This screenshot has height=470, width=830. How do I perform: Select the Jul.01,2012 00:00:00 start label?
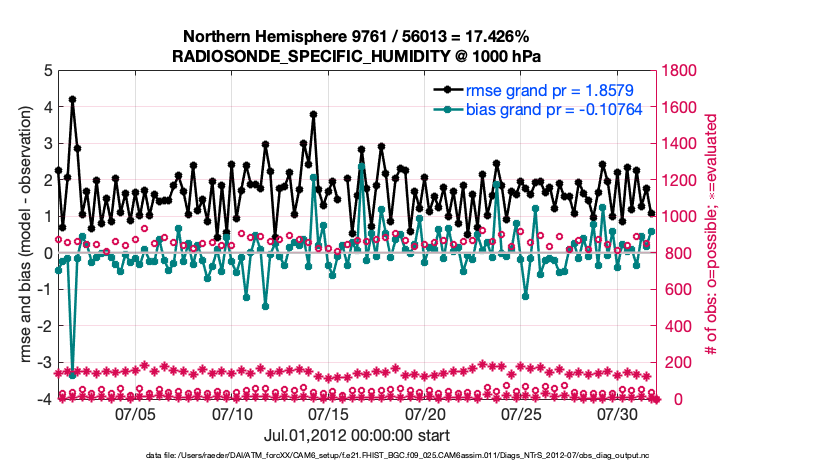point(356,436)
